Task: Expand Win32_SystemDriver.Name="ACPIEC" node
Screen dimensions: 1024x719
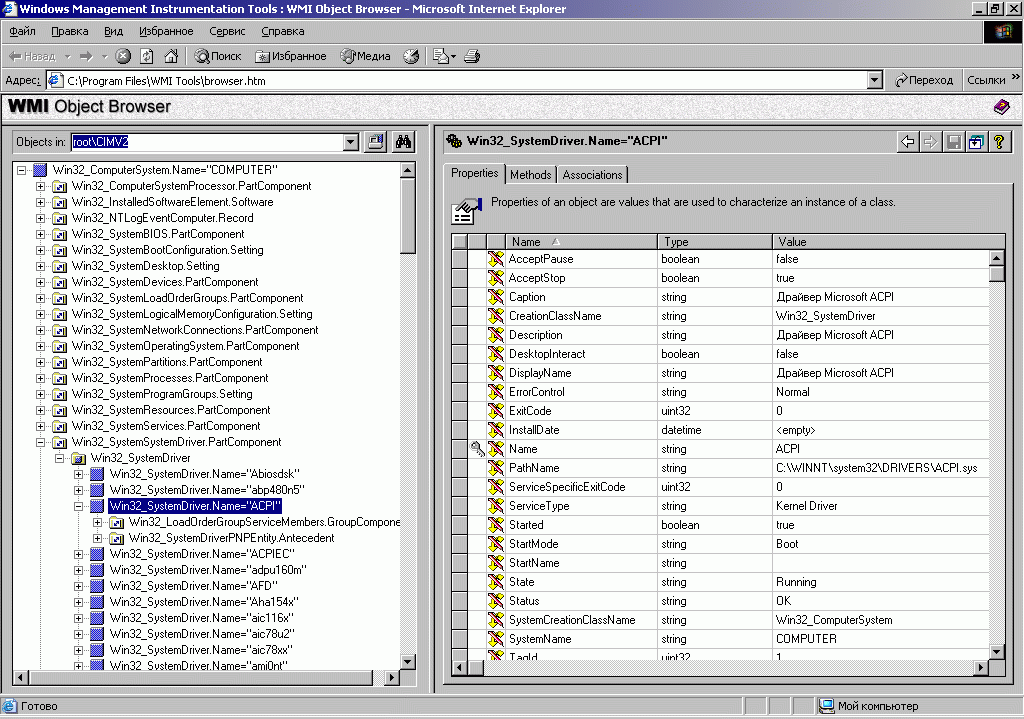Action: (78, 554)
